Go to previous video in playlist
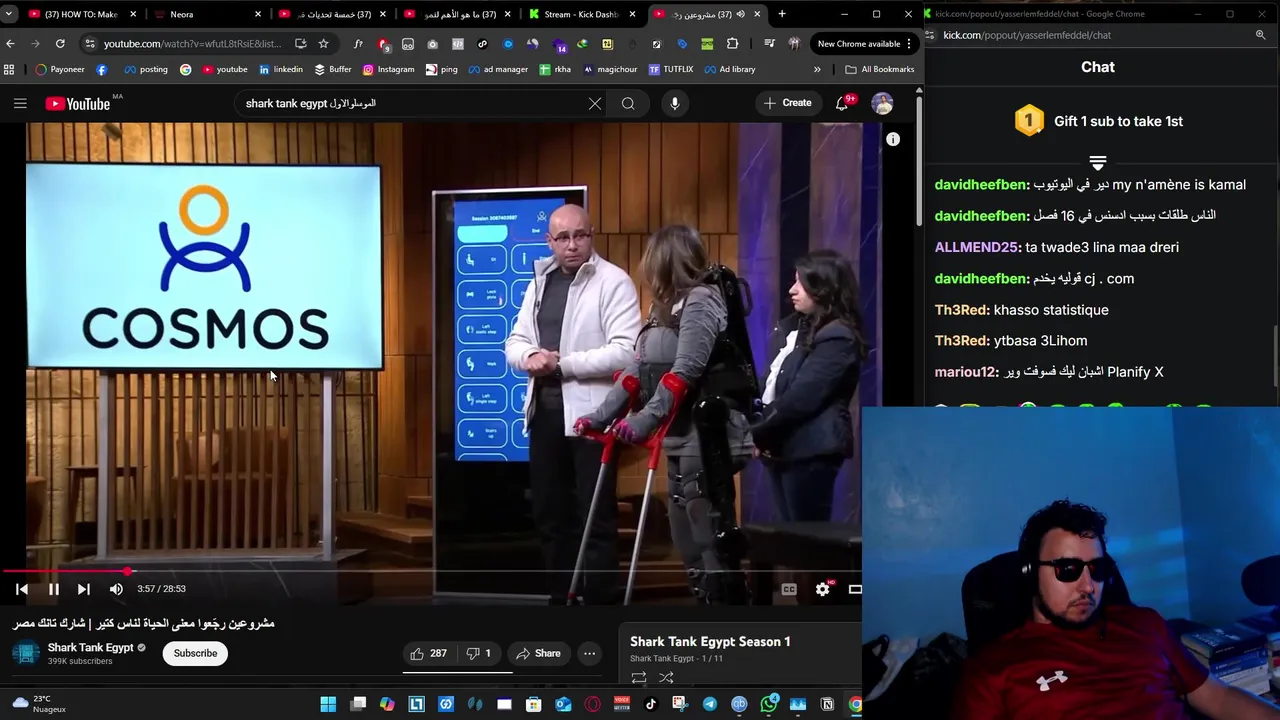Viewport: 1280px width, 720px height. tap(22, 589)
